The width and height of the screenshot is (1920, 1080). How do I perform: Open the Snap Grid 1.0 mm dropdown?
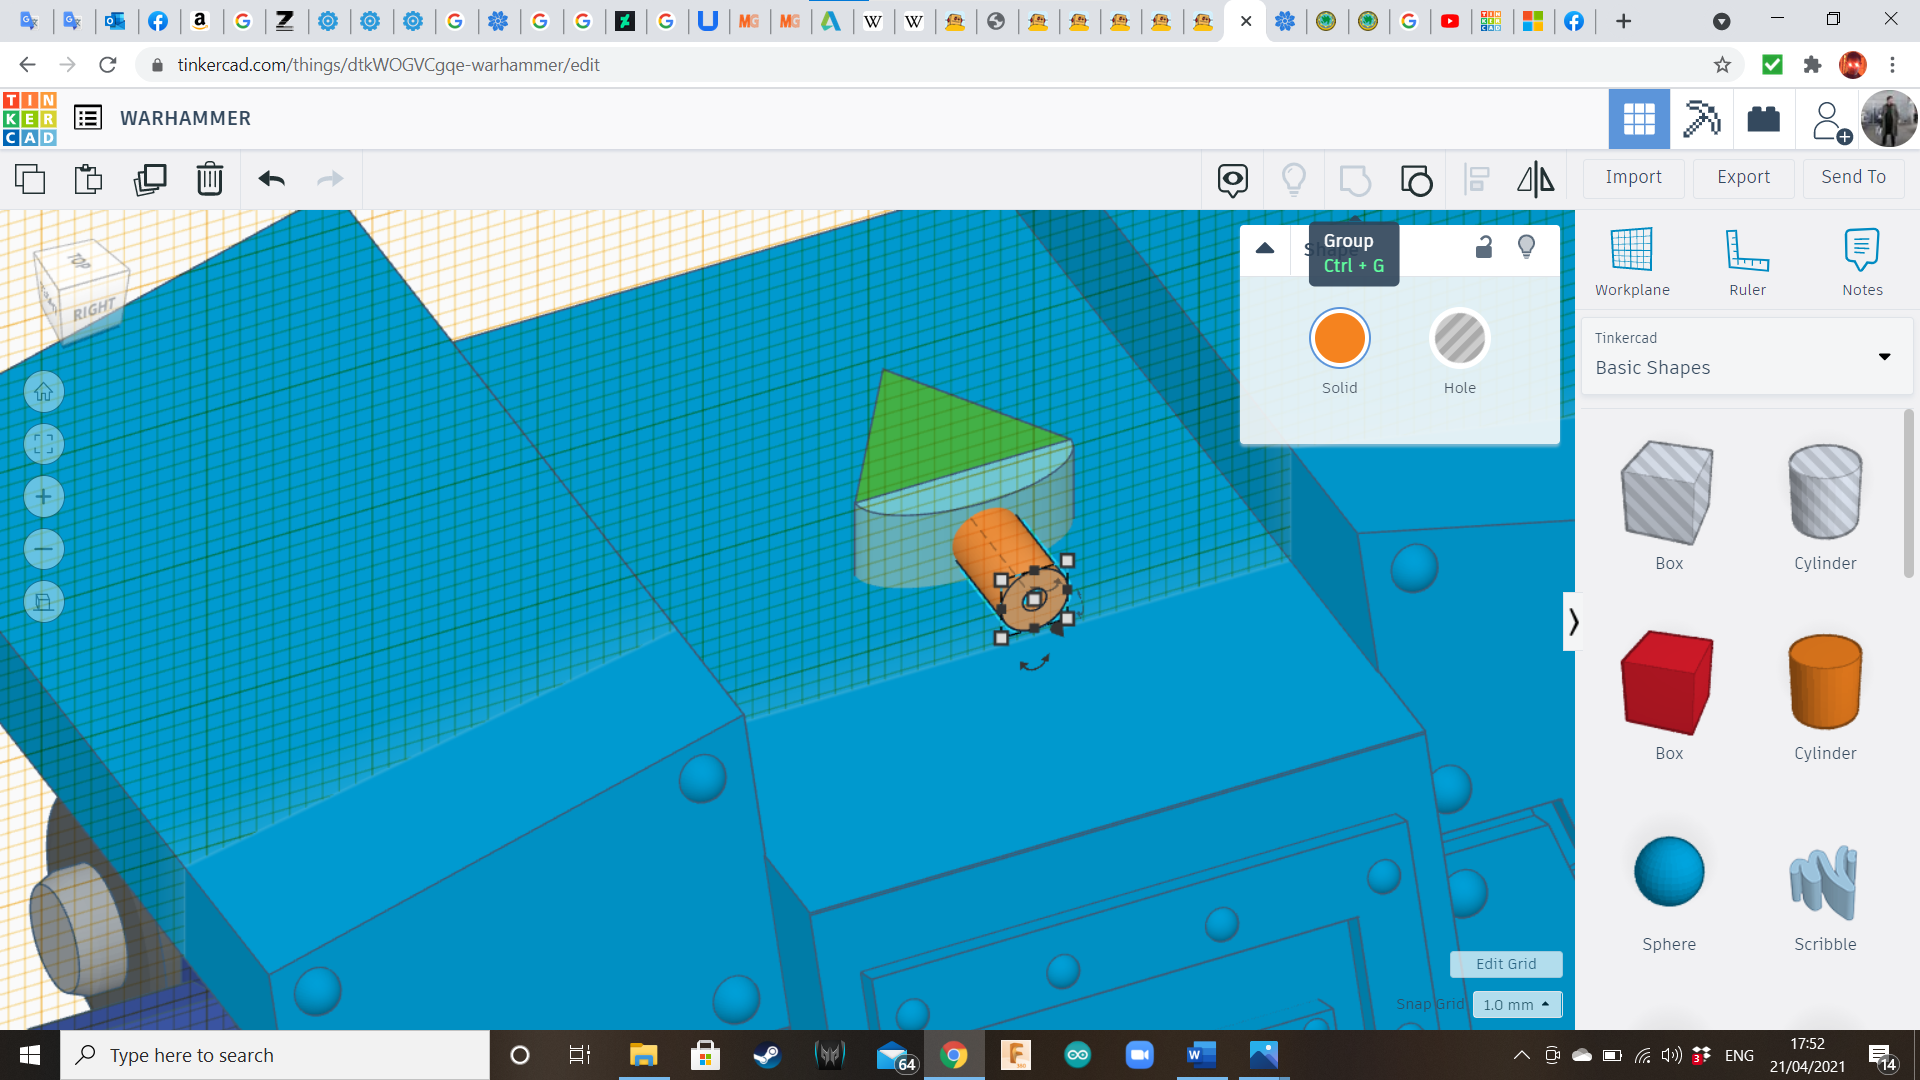click(x=1516, y=1004)
